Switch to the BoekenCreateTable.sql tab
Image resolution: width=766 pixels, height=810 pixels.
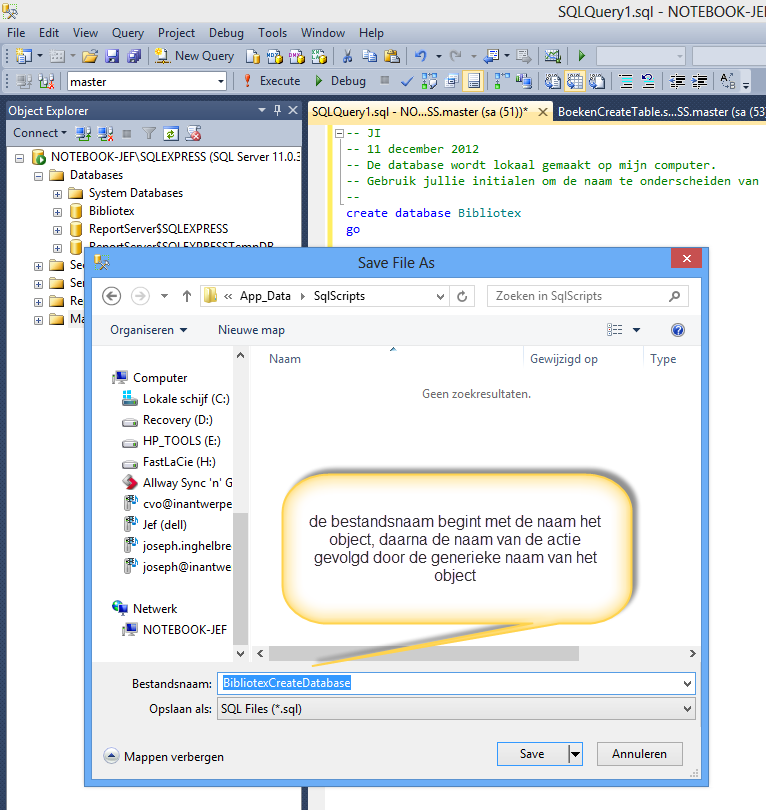[660, 112]
